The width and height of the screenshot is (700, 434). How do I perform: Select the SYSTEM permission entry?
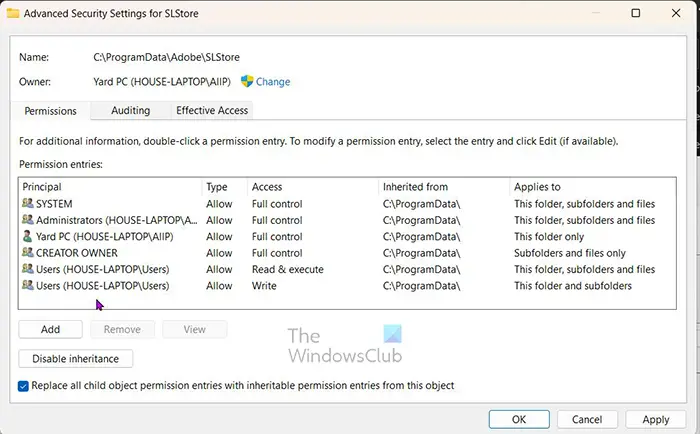[347, 204]
